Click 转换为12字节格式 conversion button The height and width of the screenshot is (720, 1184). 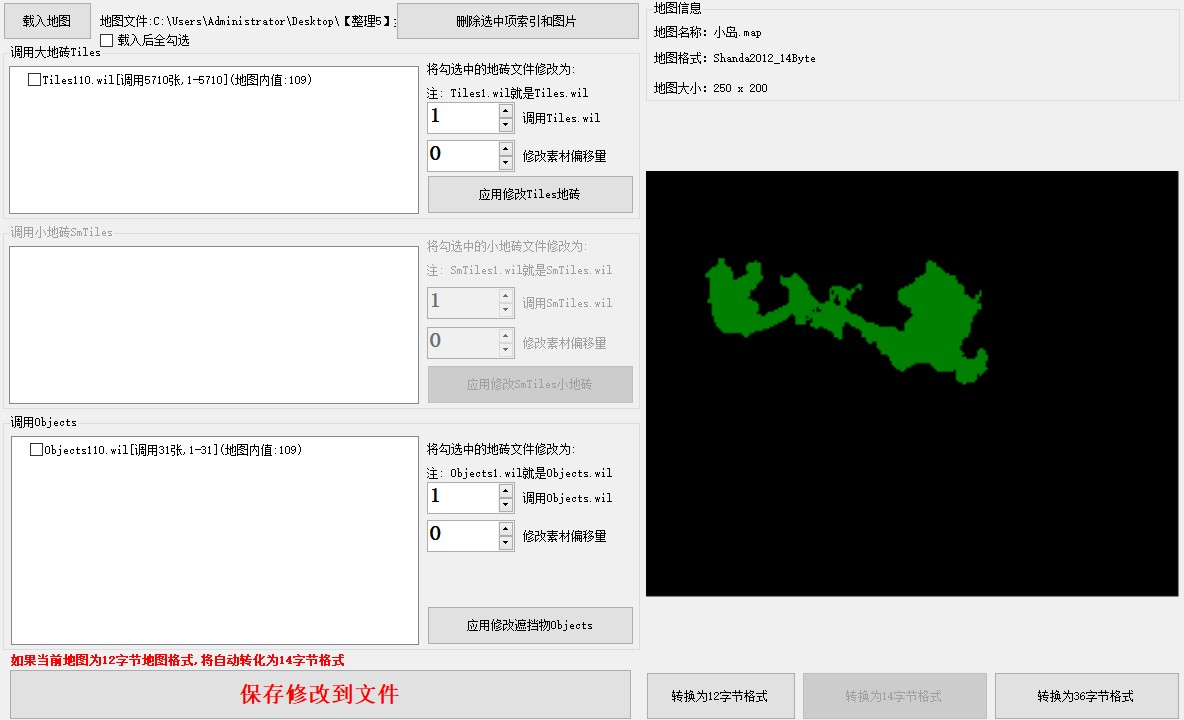[x=721, y=696]
